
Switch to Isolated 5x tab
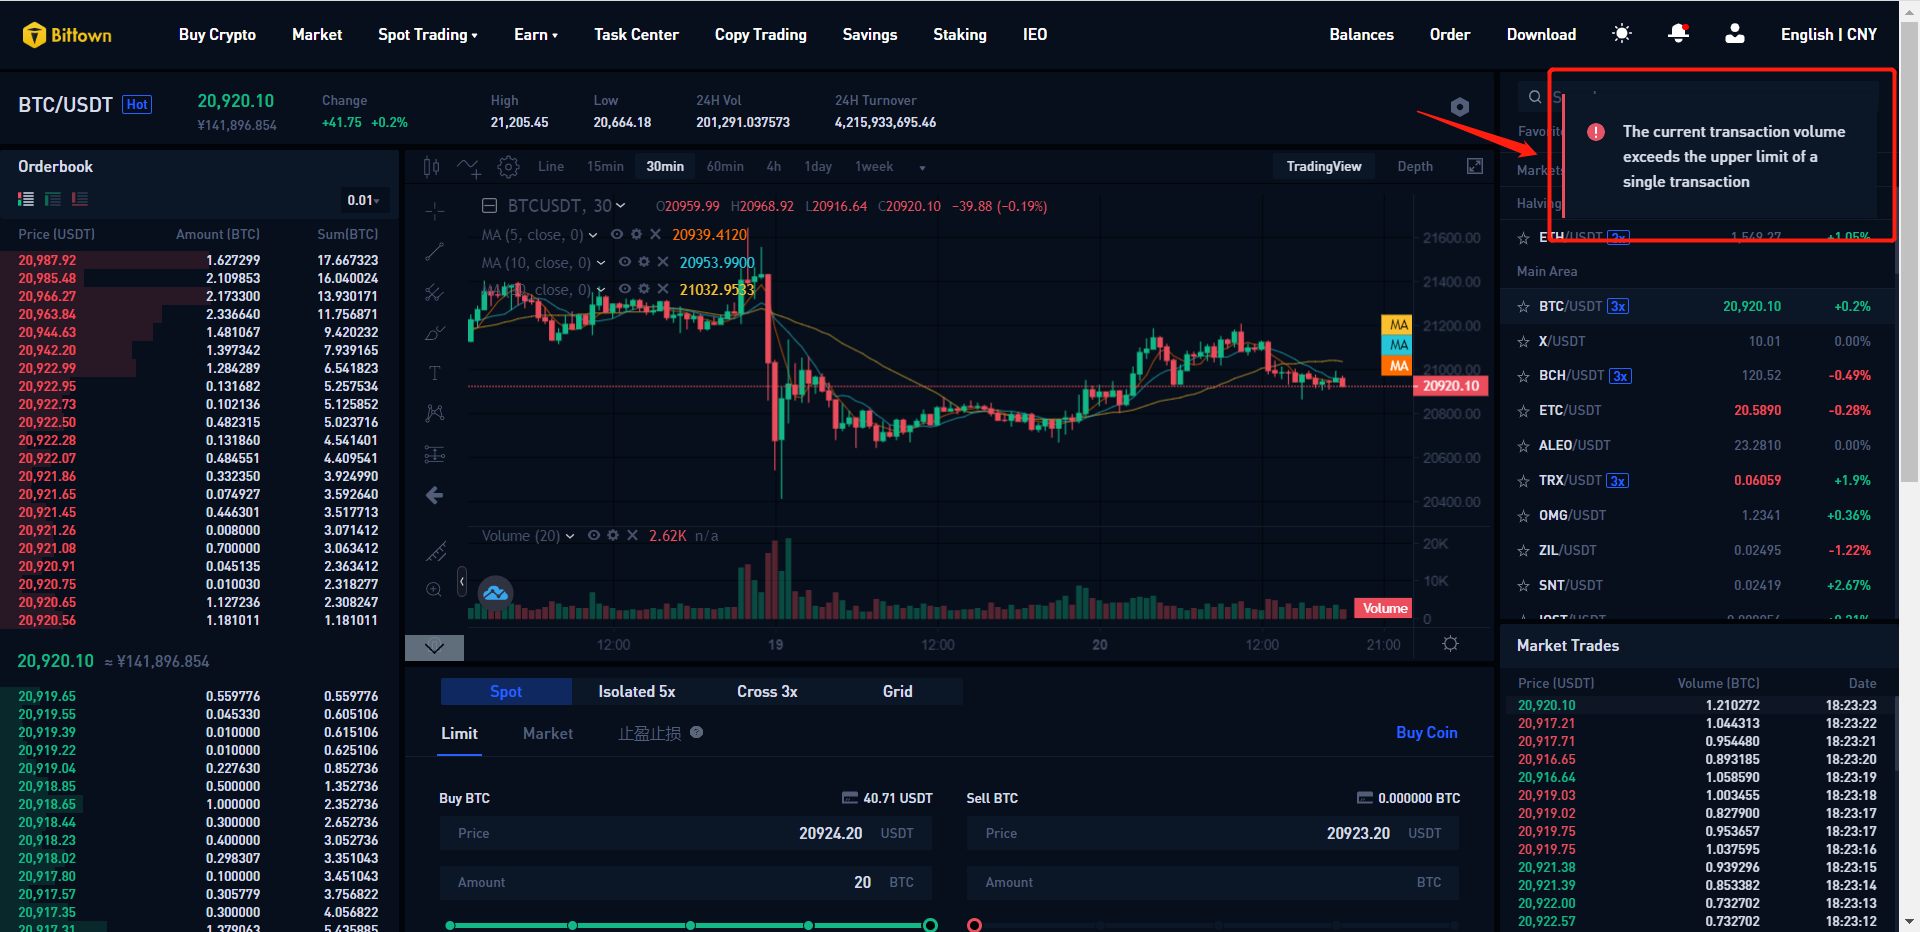(x=637, y=691)
